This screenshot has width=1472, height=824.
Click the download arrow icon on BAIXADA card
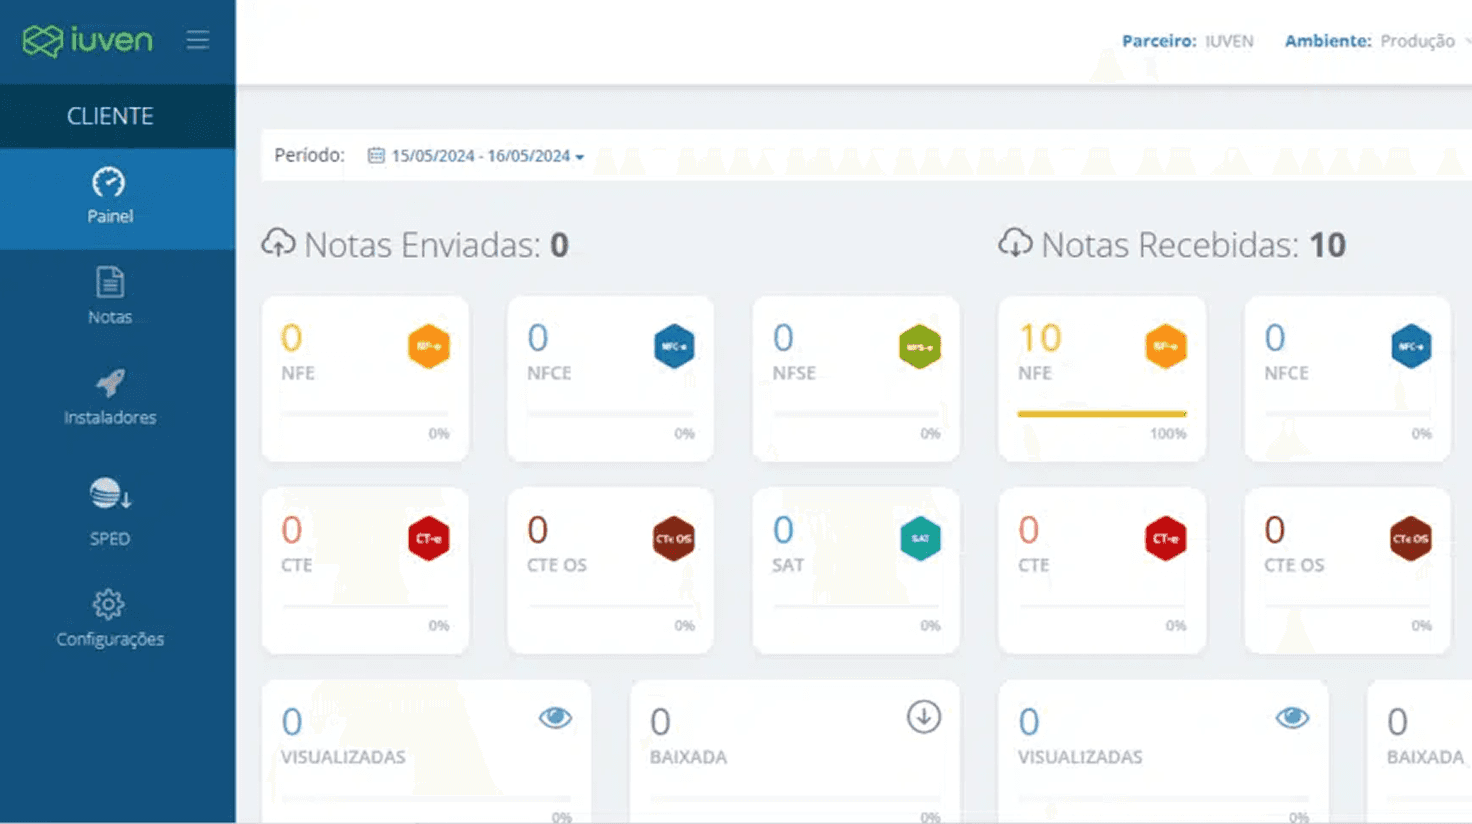(x=924, y=717)
